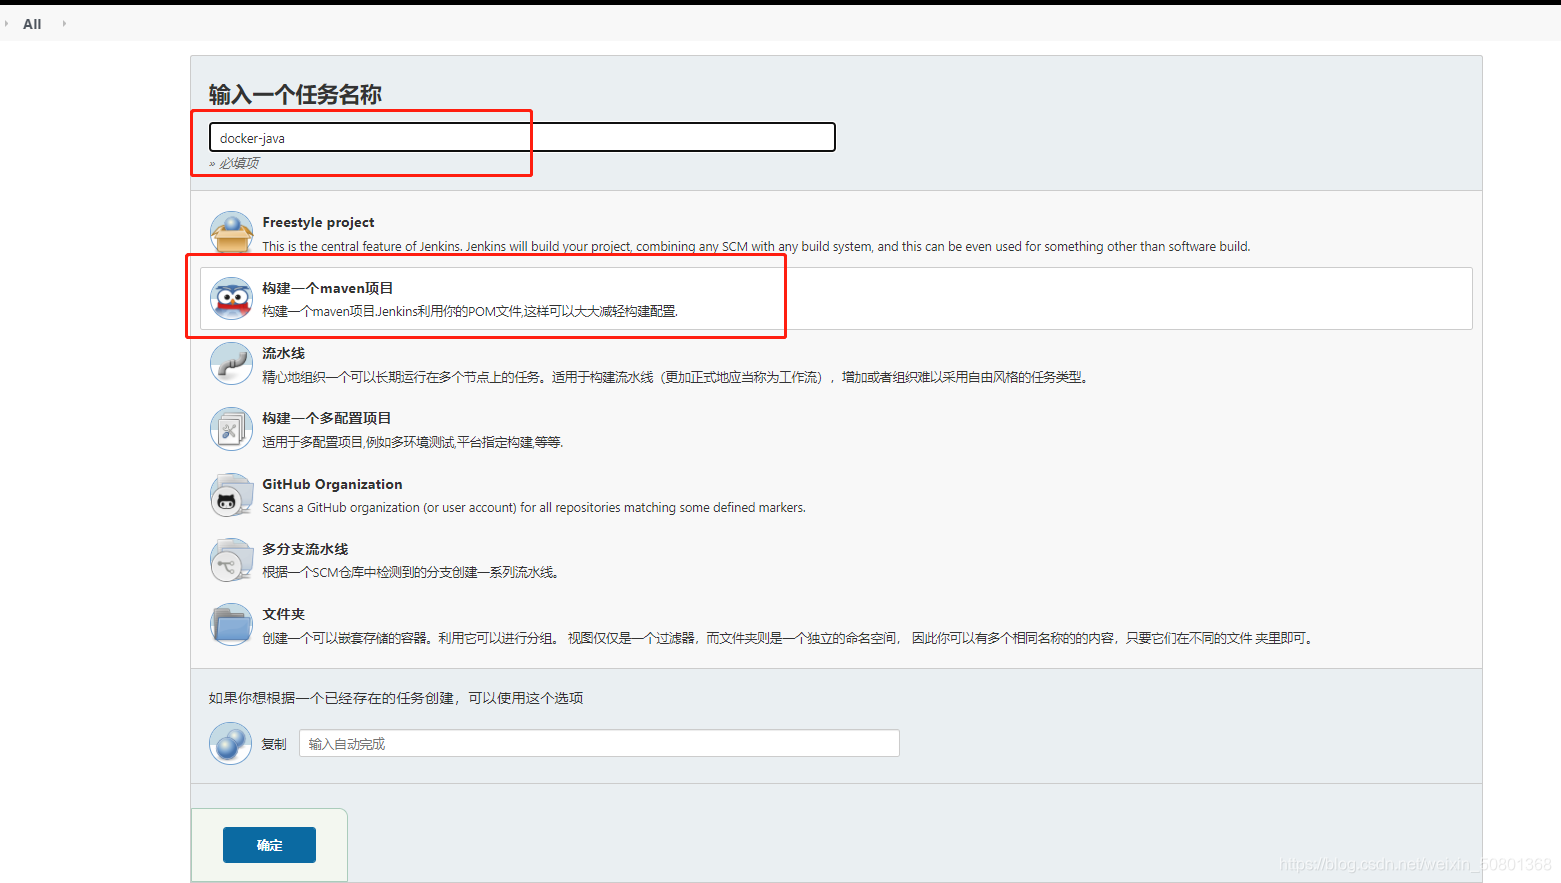Click the existing-task copy option hint text
1561x883 pixels.
(396, 698)
